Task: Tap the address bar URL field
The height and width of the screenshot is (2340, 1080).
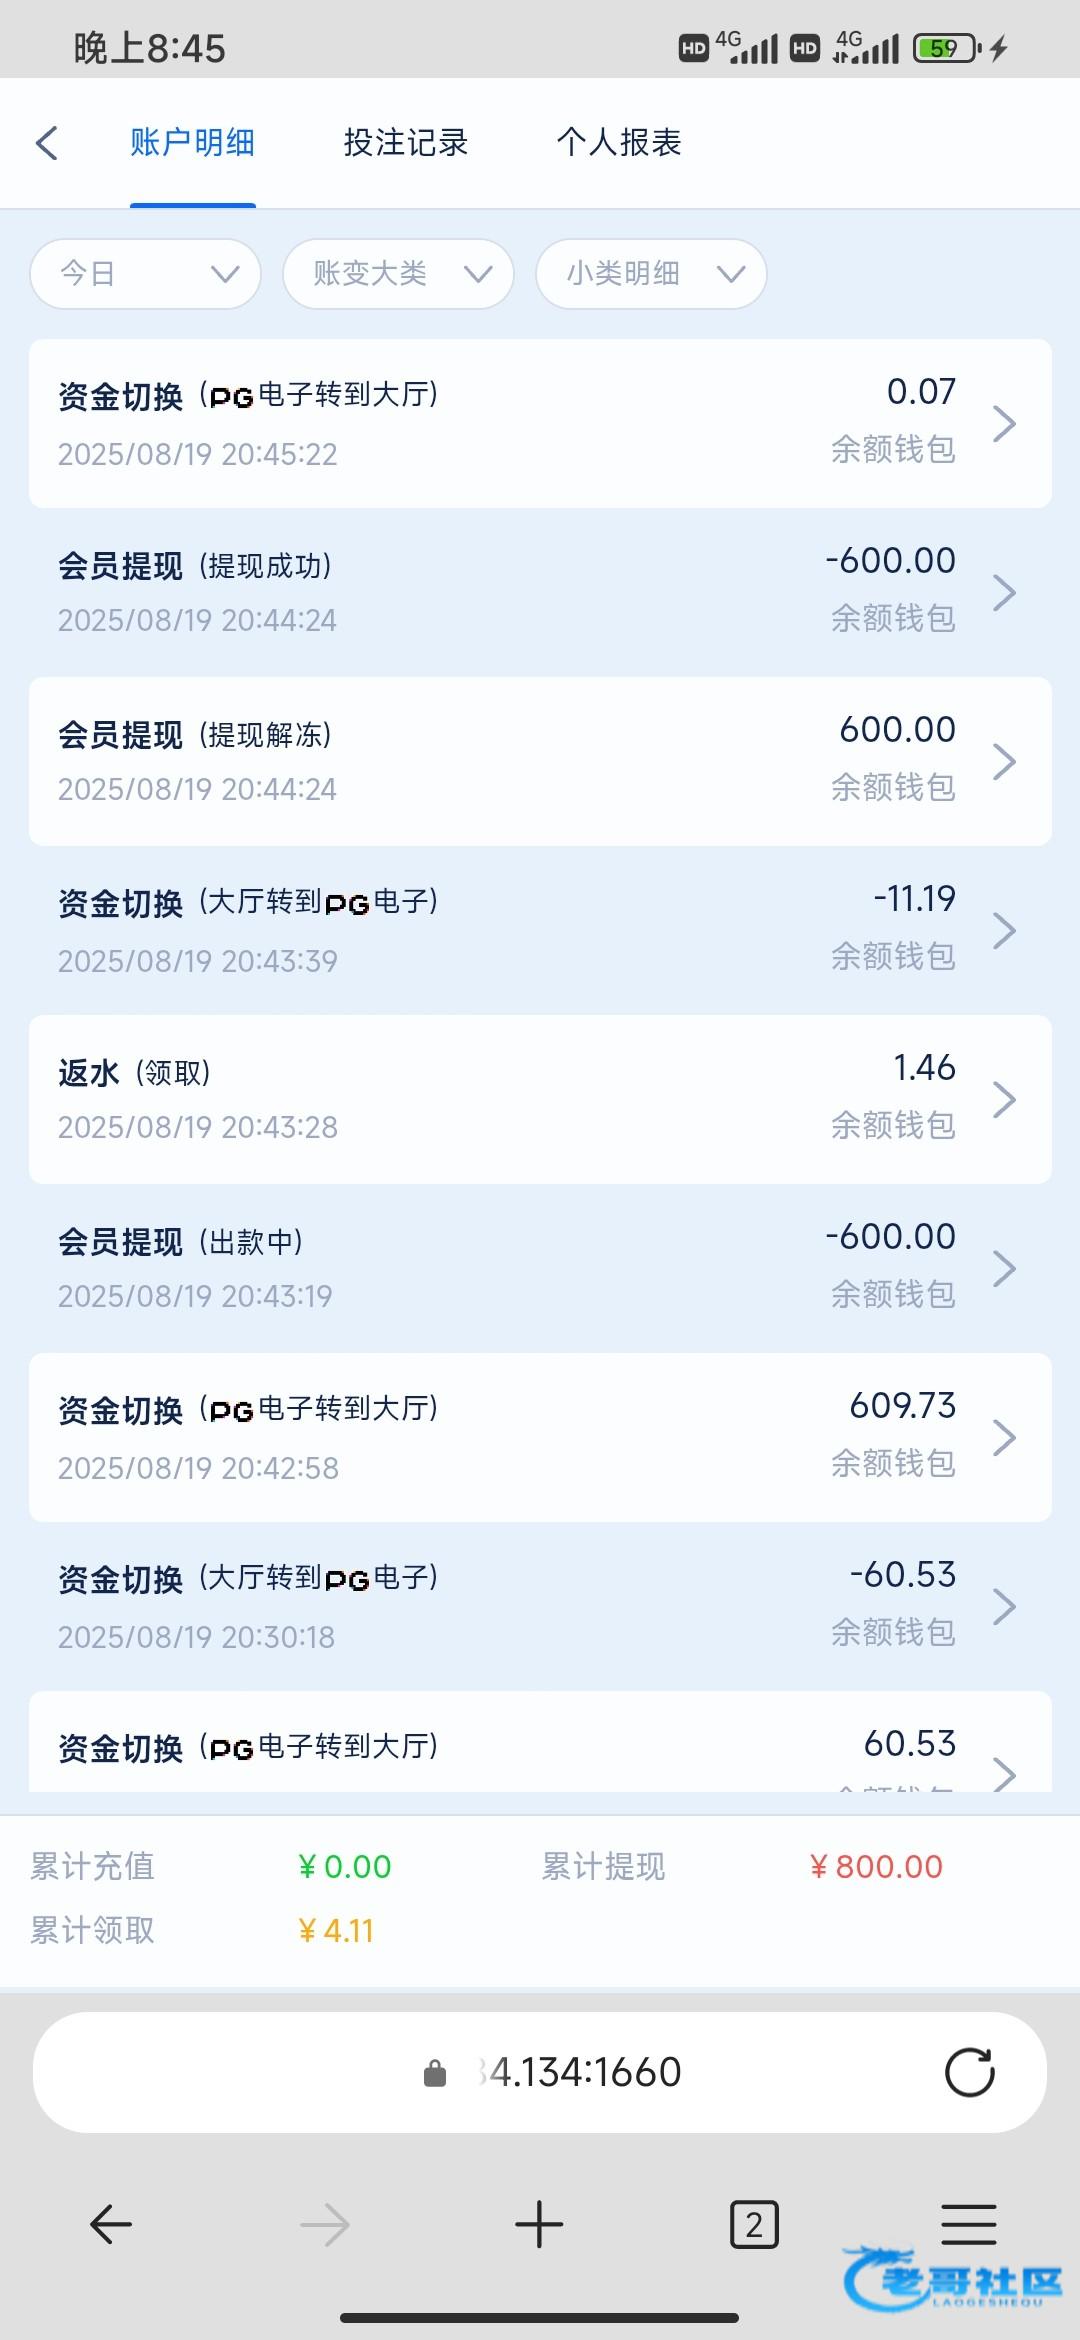Action: (585, 2073)
